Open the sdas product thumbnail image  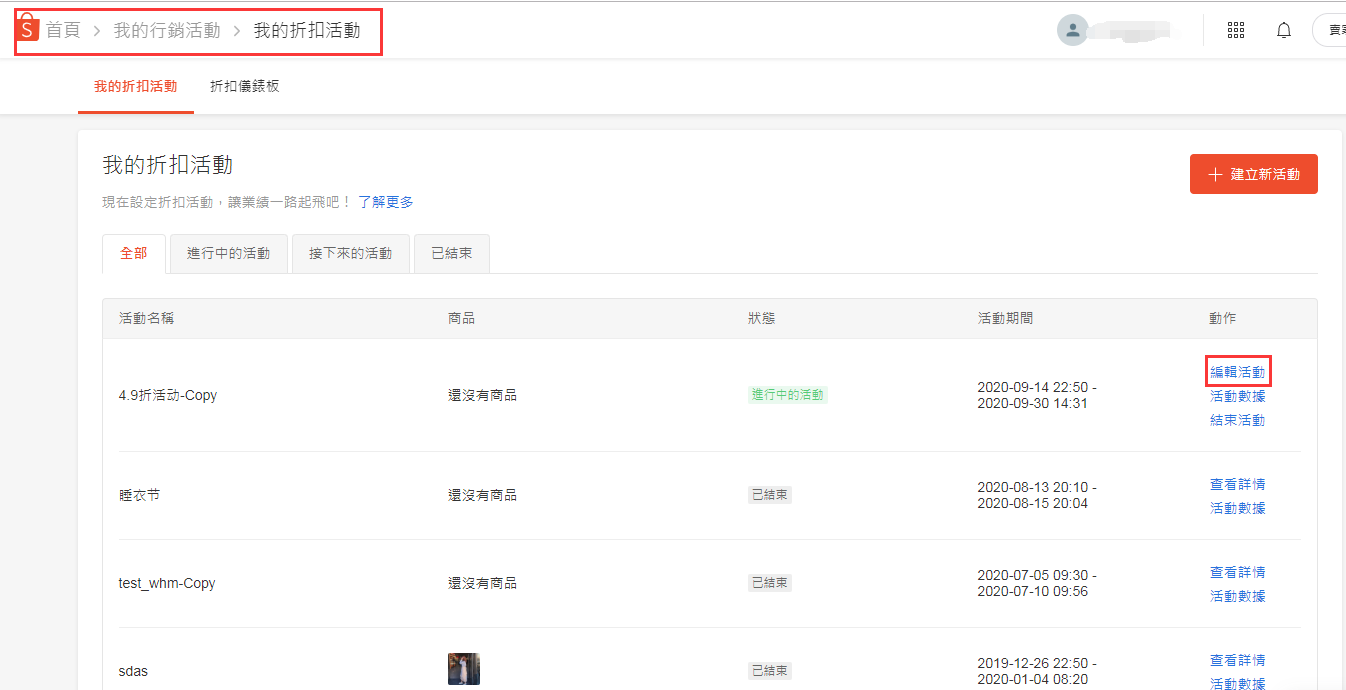coord(464,669)
